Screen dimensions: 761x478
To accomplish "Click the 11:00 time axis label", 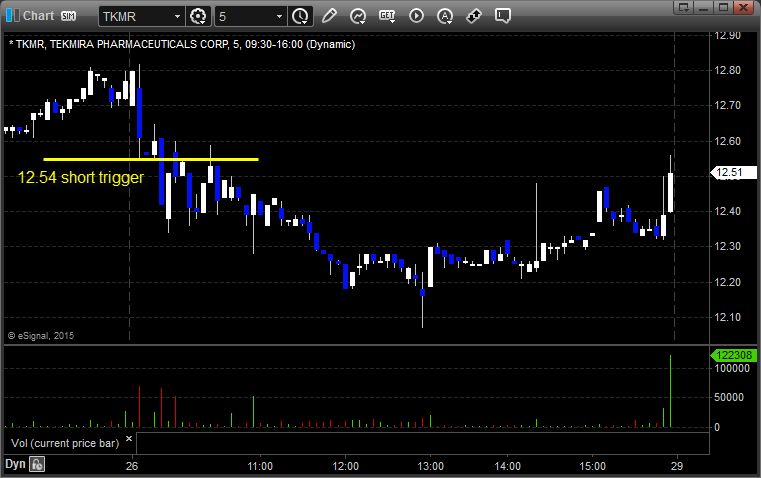I will 260,466.
